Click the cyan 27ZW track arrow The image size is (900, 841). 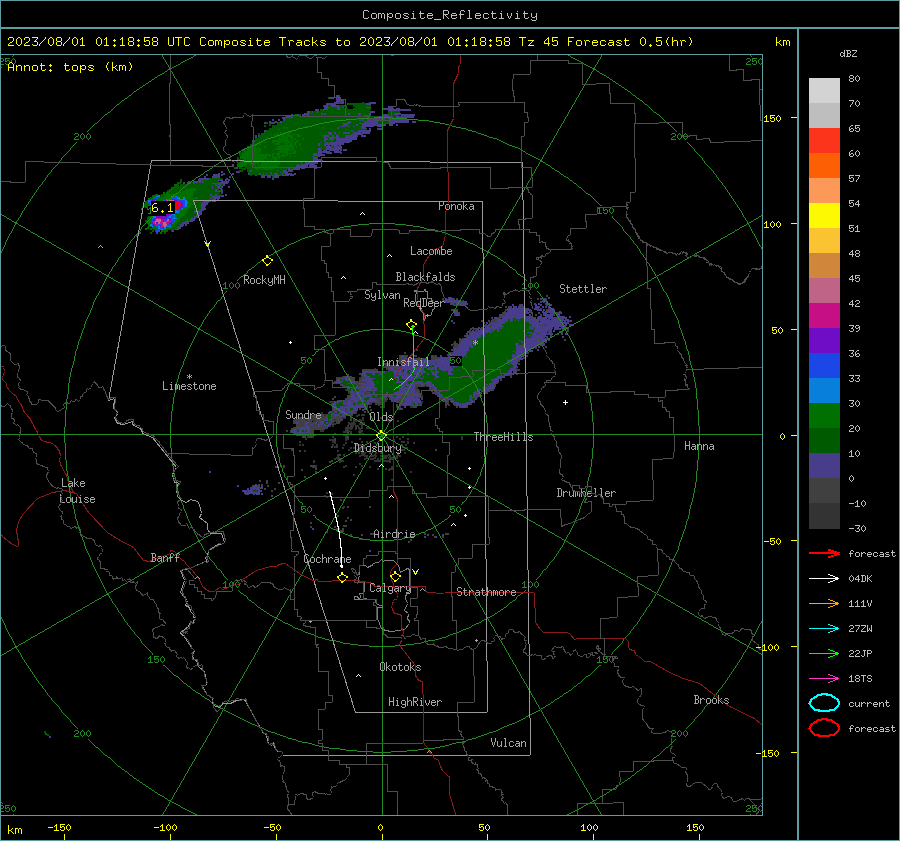(x=824, y=628)
